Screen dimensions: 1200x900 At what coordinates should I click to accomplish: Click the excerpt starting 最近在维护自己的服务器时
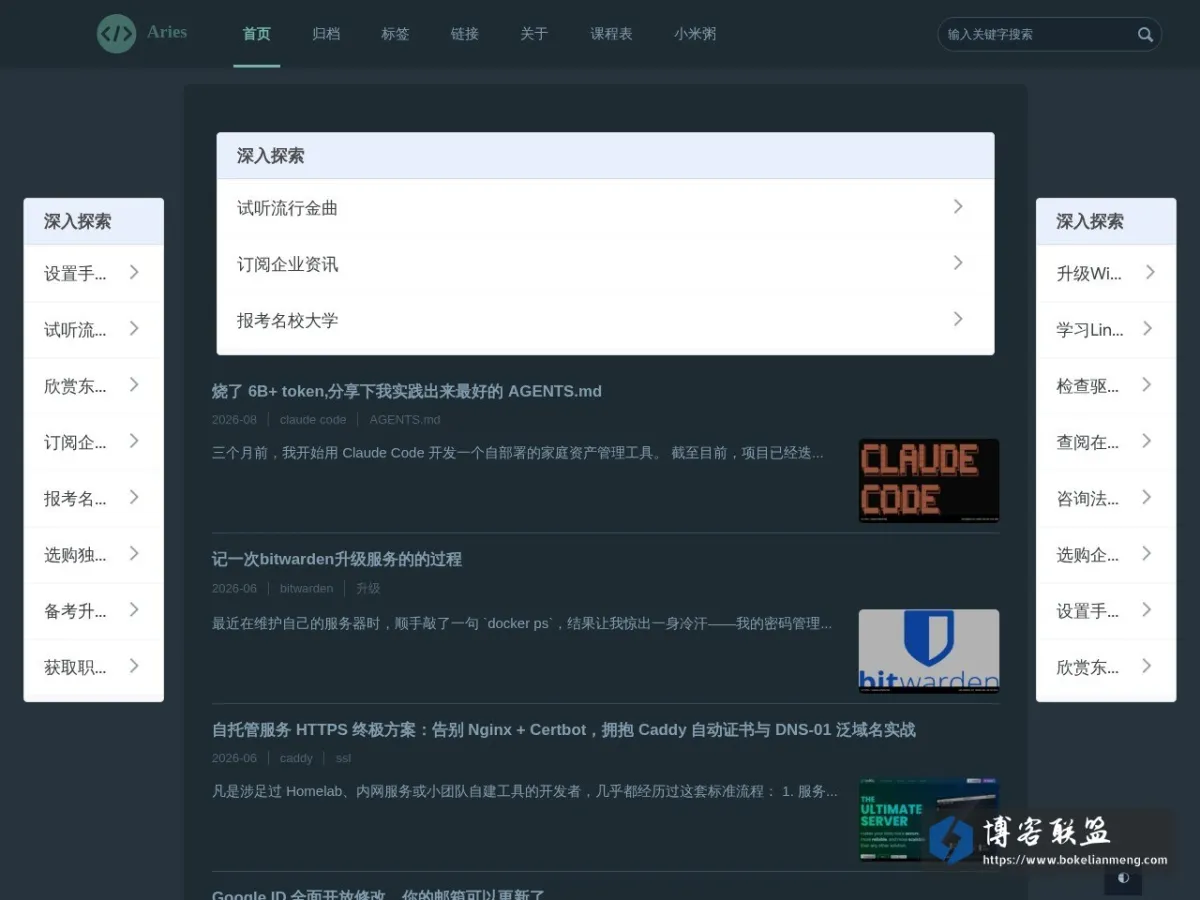522,623
